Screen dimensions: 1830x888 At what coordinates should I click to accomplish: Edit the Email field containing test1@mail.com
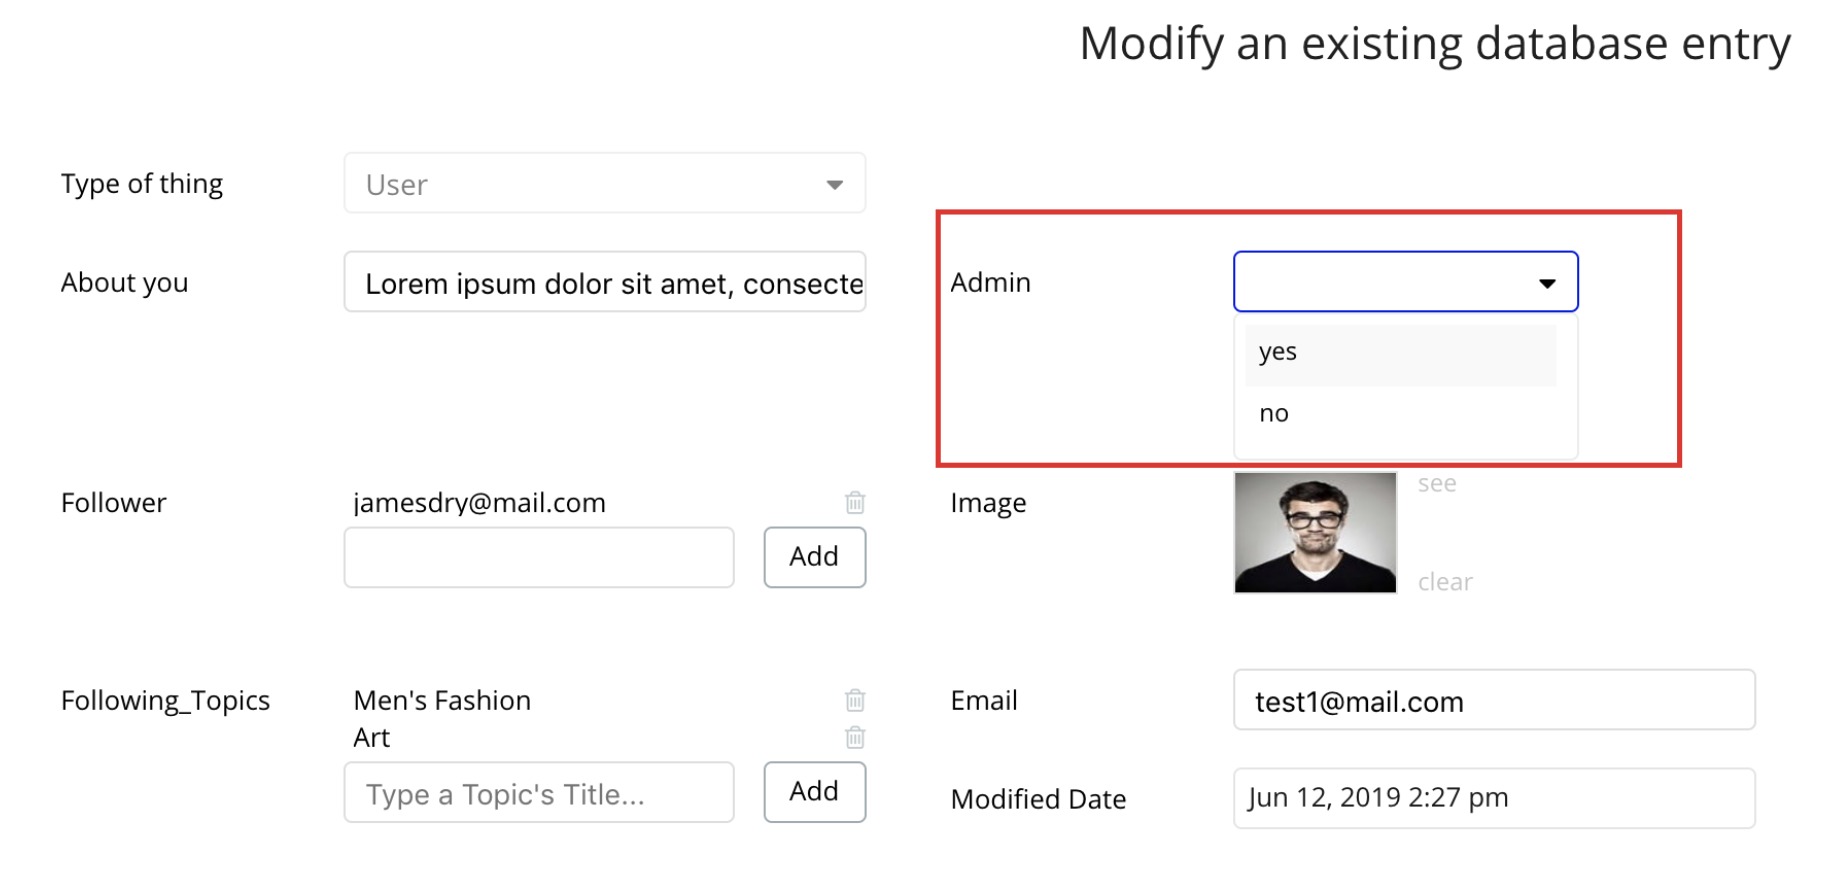click(1493, 701)
